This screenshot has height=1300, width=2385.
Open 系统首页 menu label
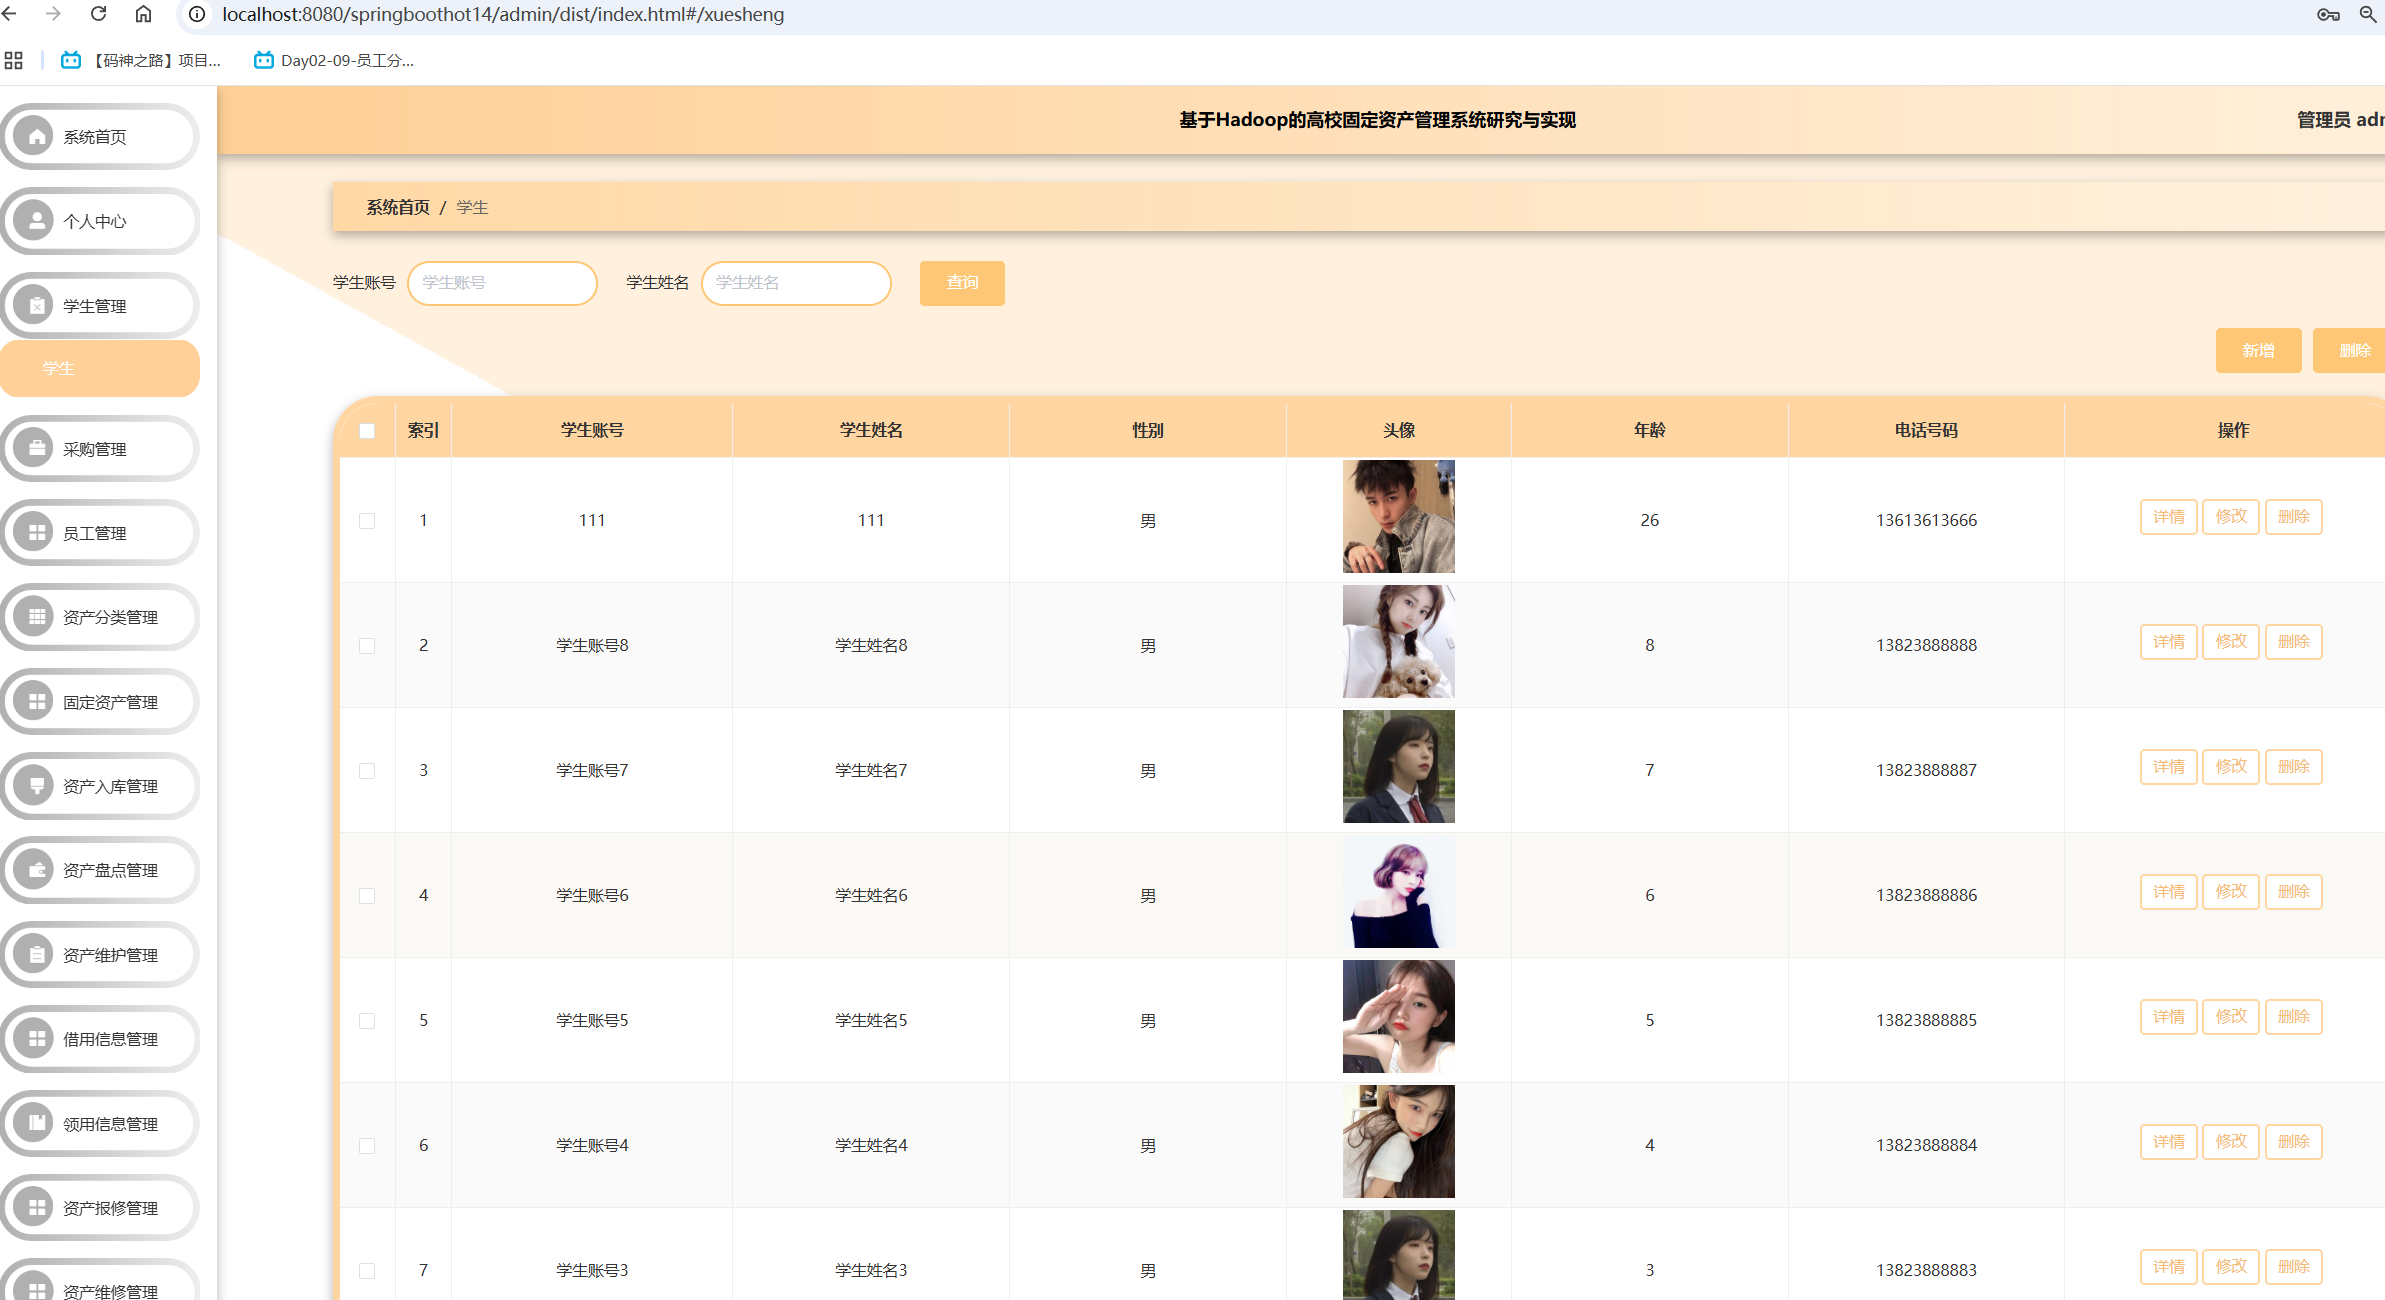click(95, 137)
